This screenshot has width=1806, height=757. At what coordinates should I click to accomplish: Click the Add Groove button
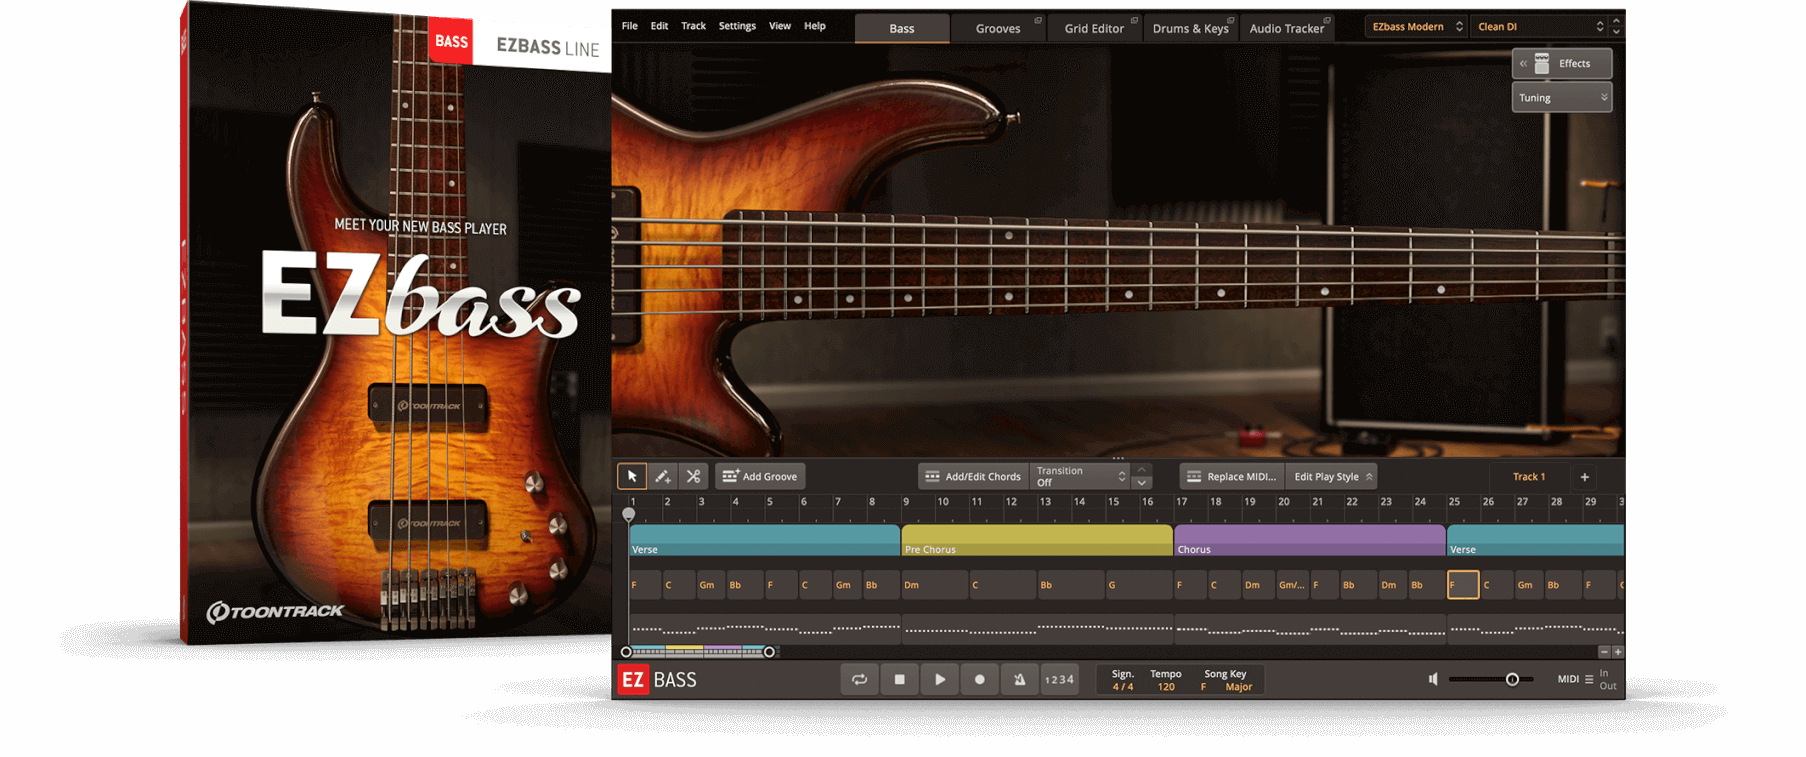pos(760,477)
